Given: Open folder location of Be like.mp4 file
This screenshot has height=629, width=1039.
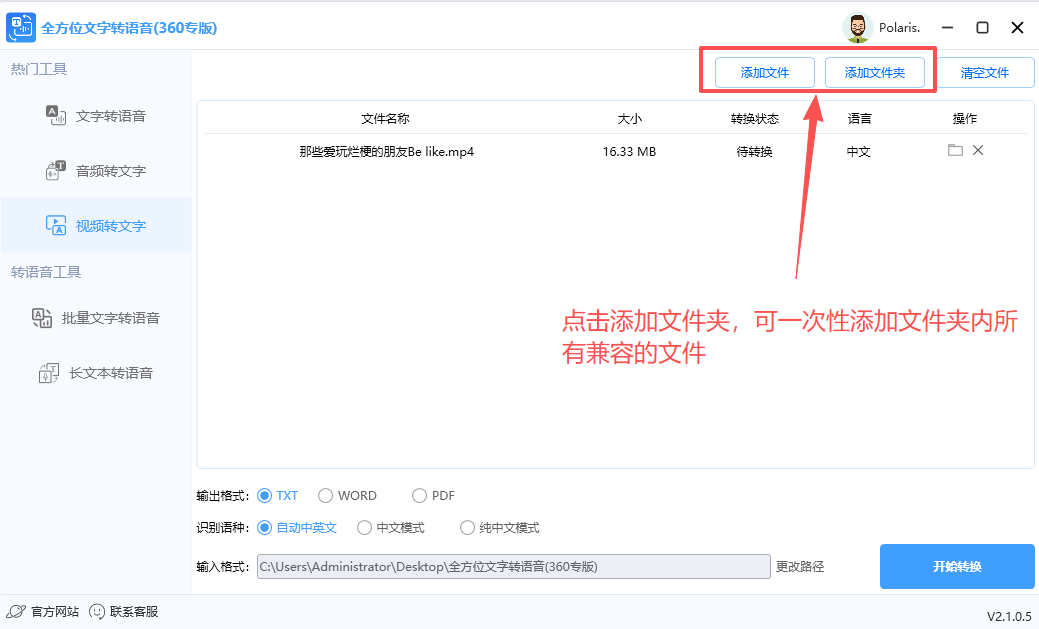Looking at the screenshot, I should (955, 150).
